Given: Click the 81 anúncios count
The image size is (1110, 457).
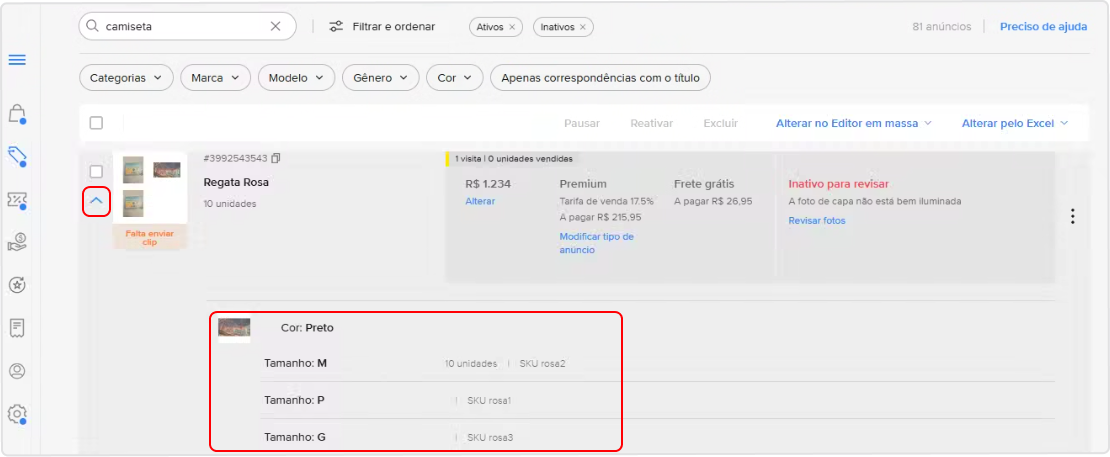Looking at the screenshot, I should 942,27.
